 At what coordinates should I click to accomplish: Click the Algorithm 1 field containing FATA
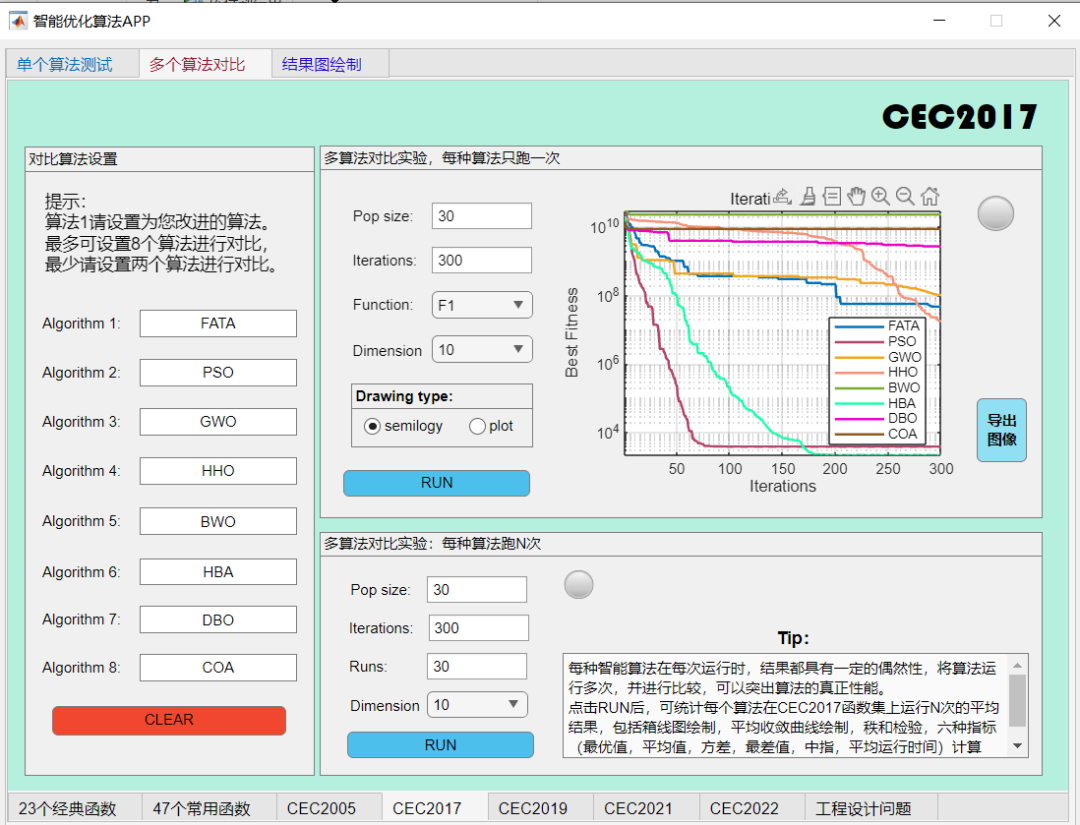(x=218, y=323)
